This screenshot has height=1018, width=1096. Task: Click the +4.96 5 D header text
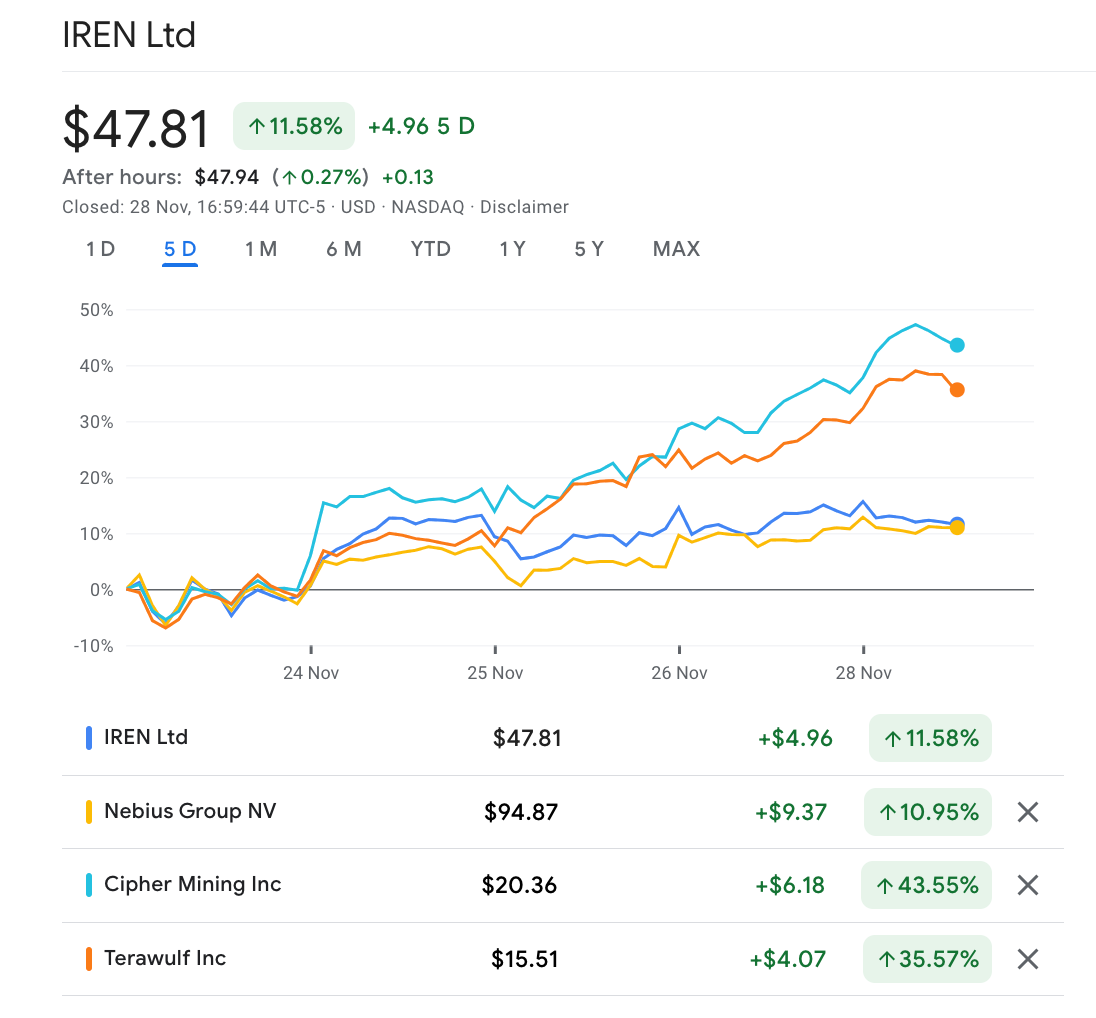click(x=421, y=126)
